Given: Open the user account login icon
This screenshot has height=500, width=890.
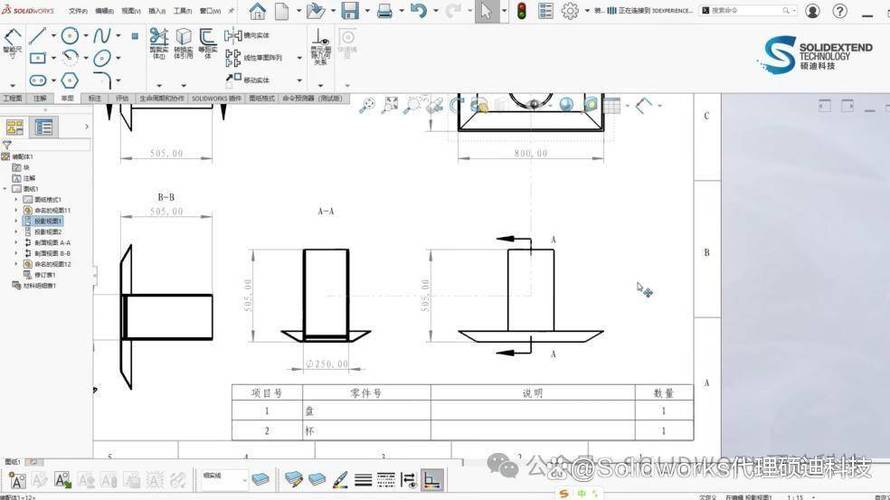Looking at the screenshot, I should pyautogui.click(x=812, y=11).
